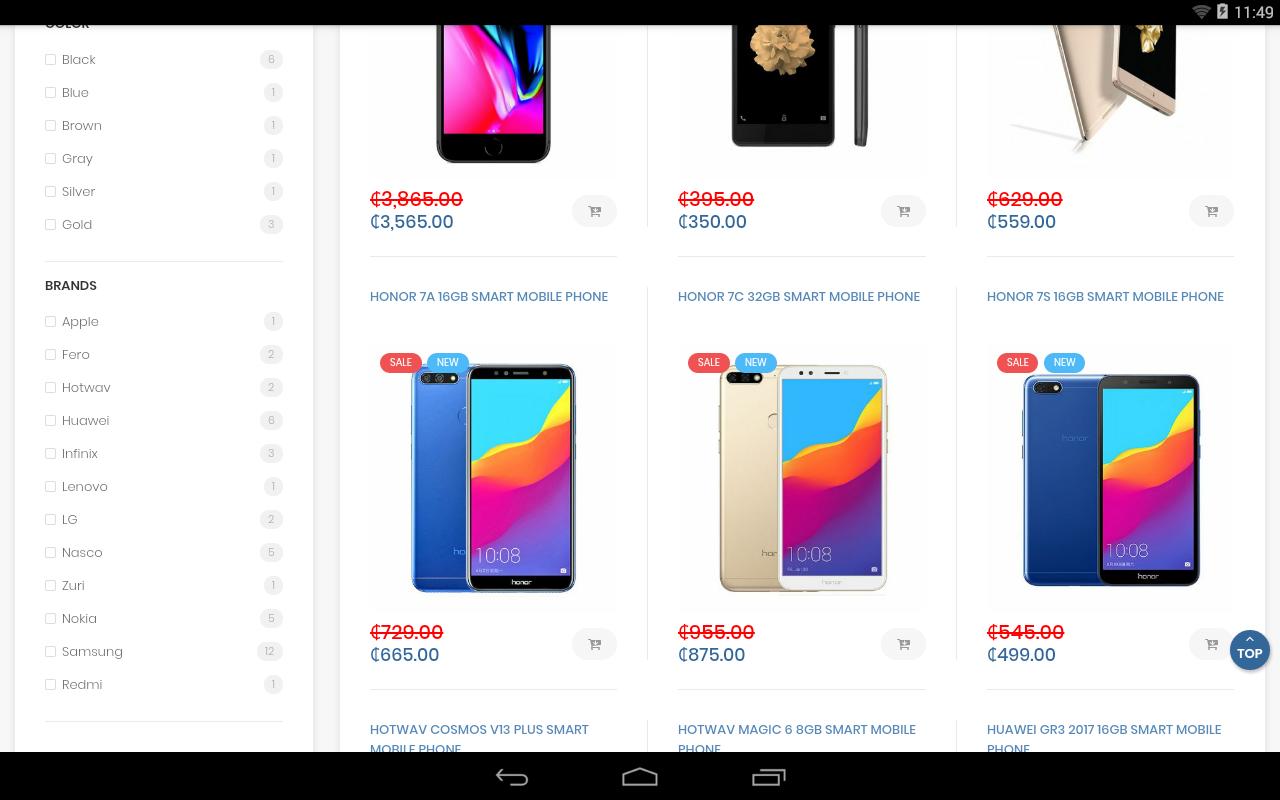This screenshot has height=800, width=1280.
Task: Open Hotwav Cosmos V13 Plus product link
Action: point(479,738)
